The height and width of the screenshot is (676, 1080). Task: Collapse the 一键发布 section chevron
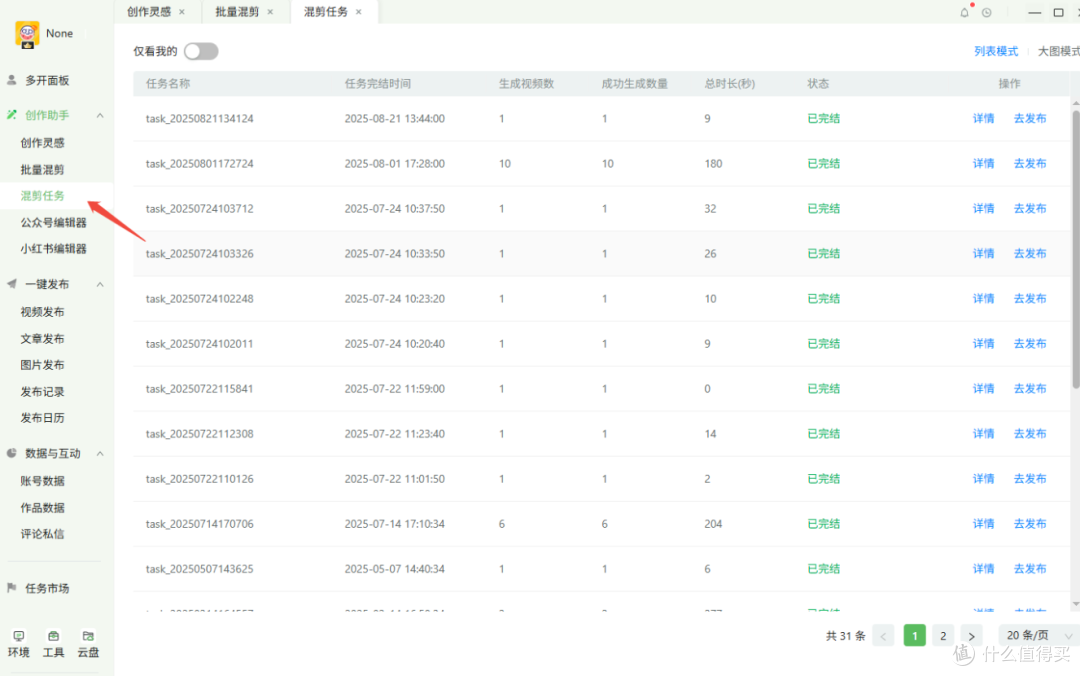click(x=100, y=284)
